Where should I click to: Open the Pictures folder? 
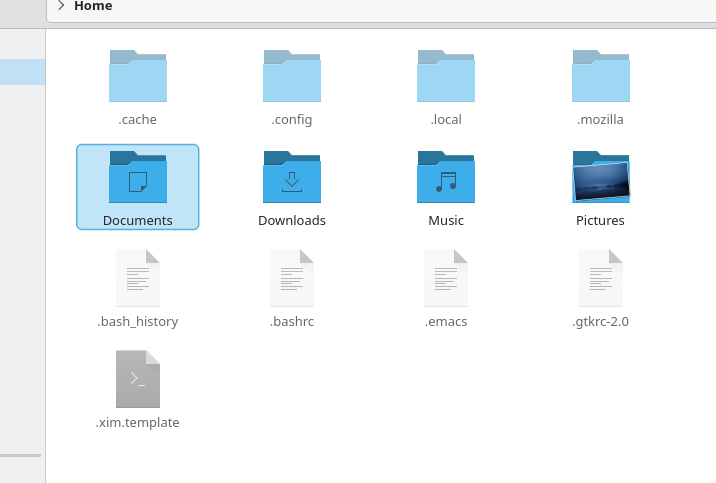(600, 178)
